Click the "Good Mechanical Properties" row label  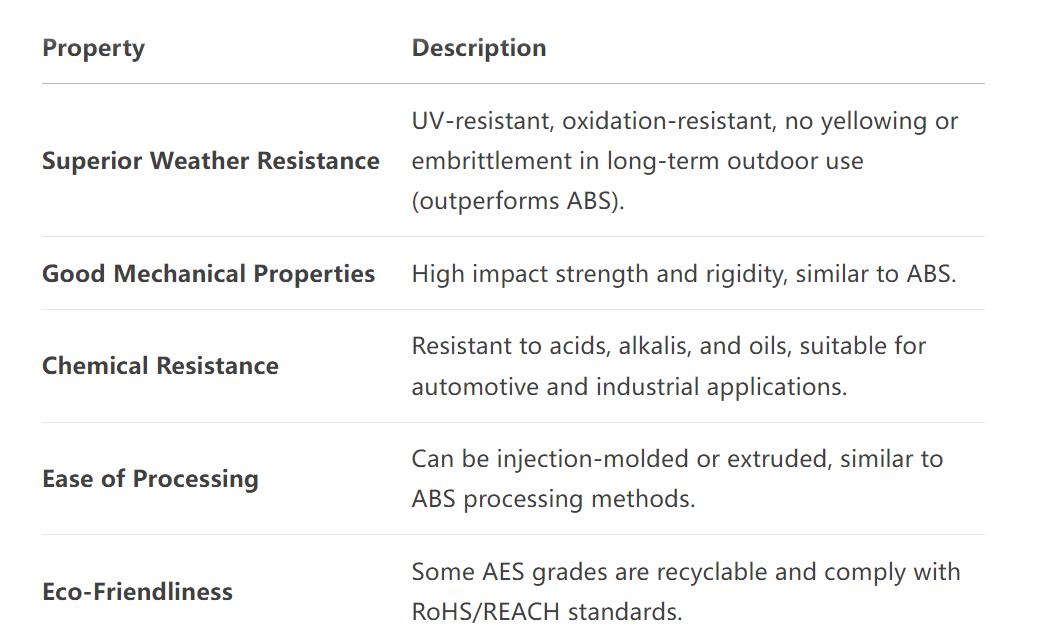(208, 274)
